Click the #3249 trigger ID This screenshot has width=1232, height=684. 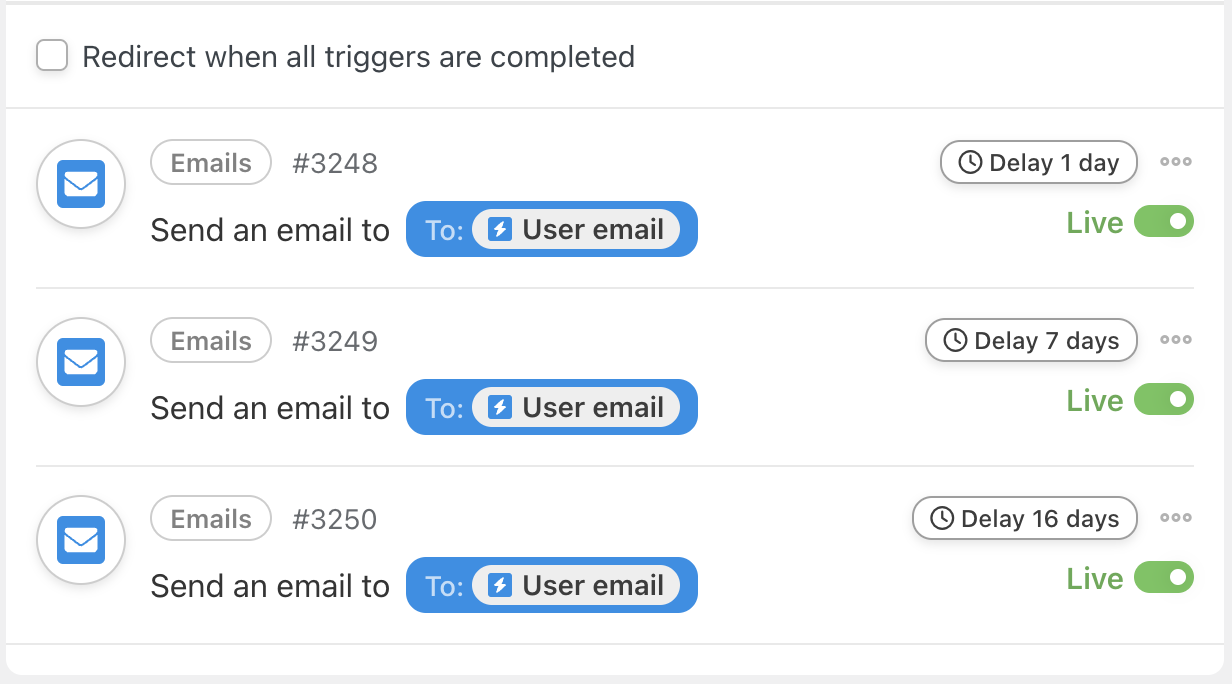point(335,342)
